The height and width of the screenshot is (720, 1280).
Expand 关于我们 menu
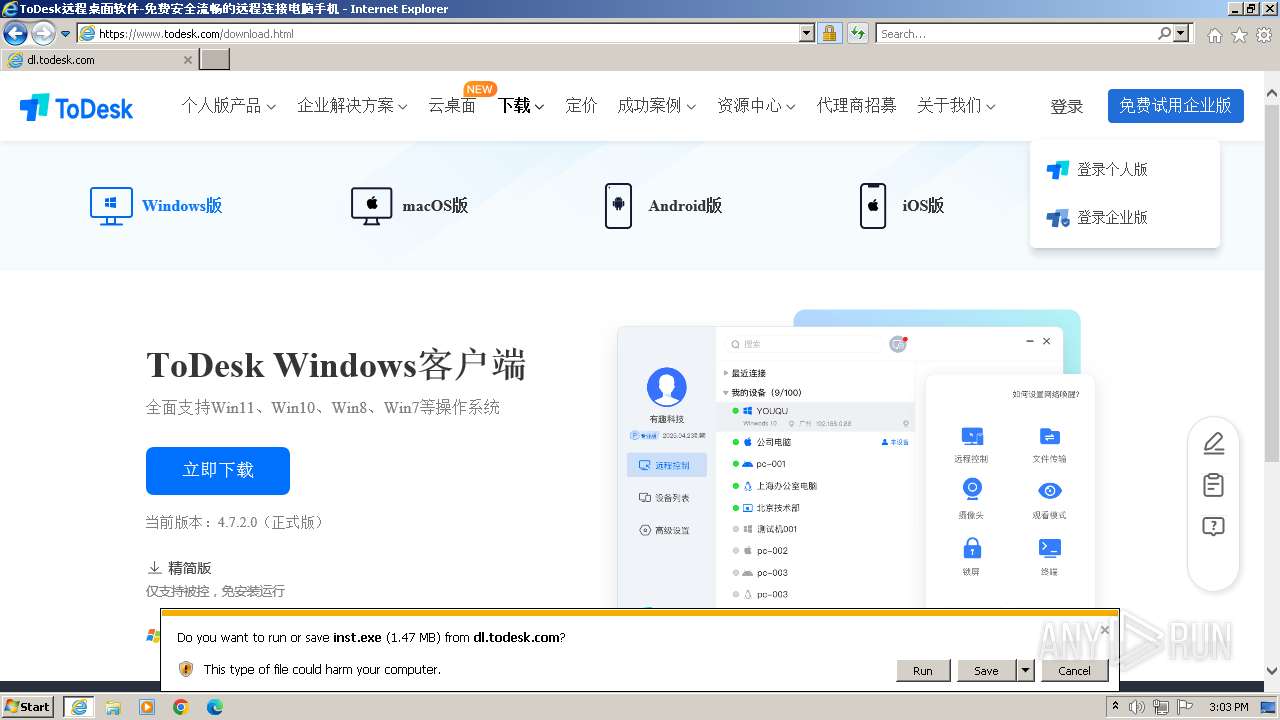tap(956, 106)
